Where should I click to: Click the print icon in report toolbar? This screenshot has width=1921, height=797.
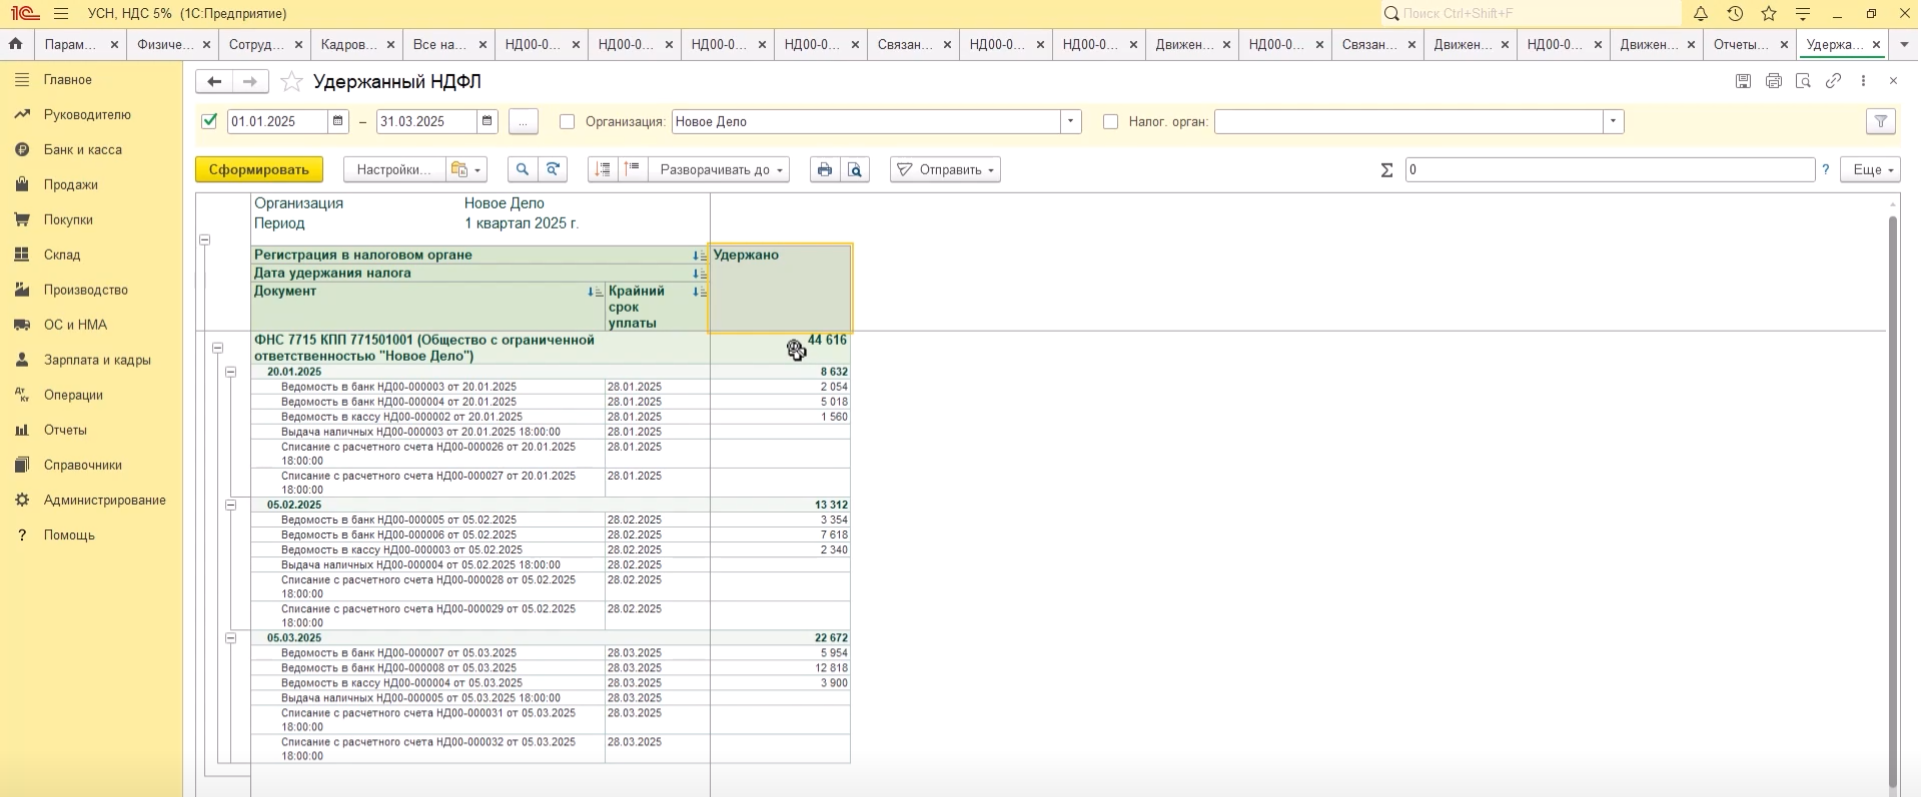coord(824,170)
